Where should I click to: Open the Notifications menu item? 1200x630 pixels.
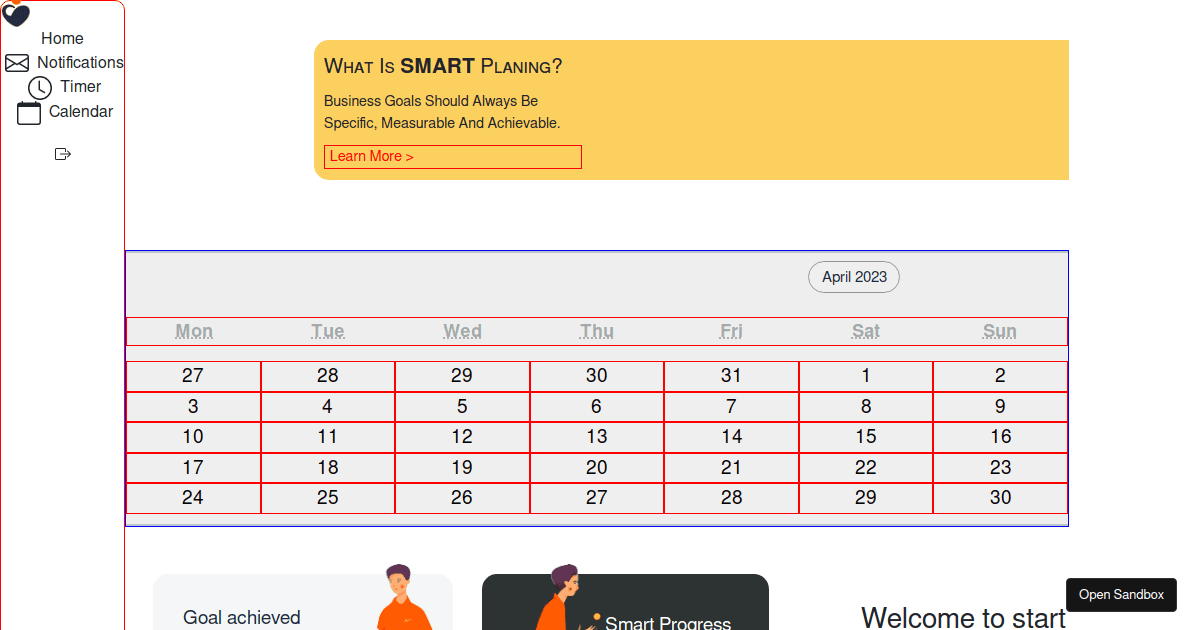click(x=80, y=62)
